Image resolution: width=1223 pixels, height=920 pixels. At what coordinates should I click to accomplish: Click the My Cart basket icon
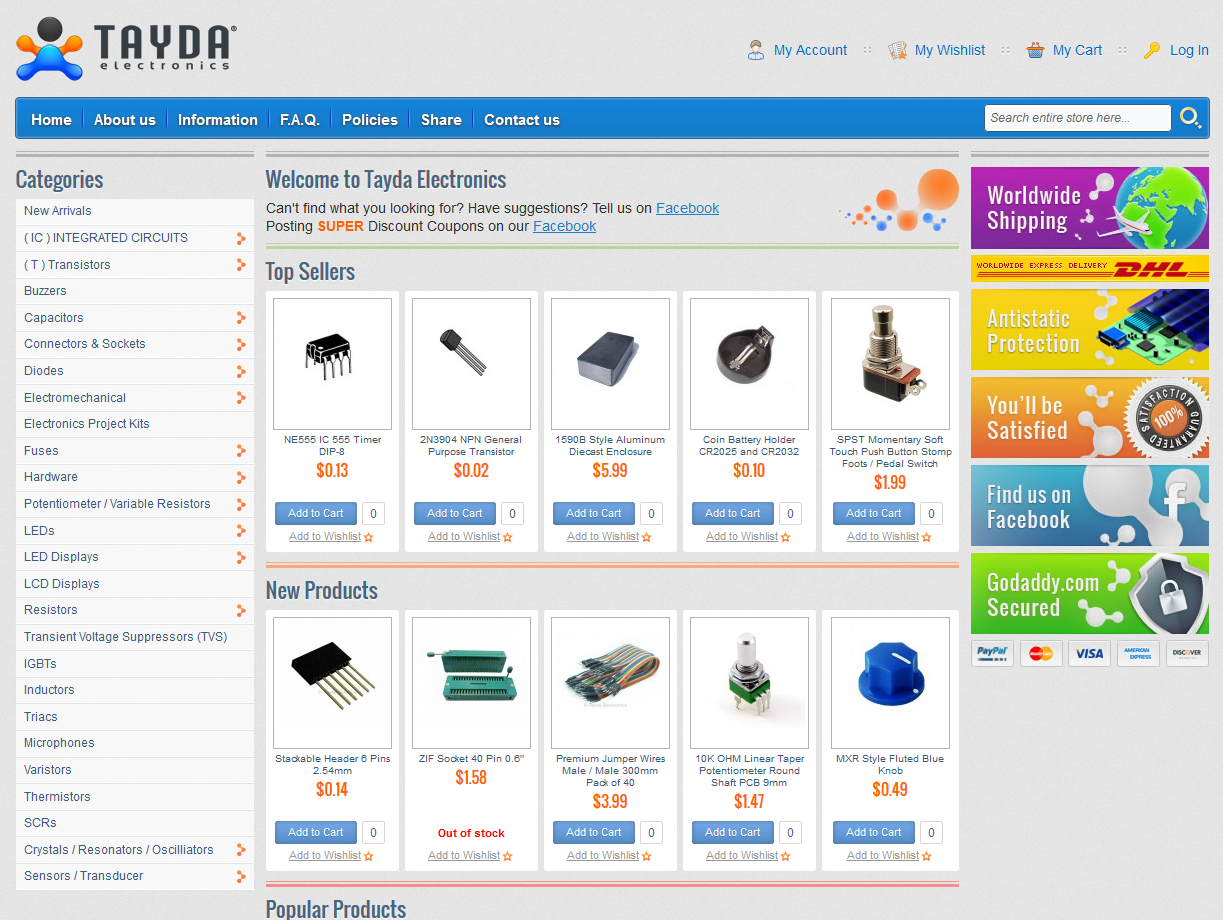(x=1036, y=50)
